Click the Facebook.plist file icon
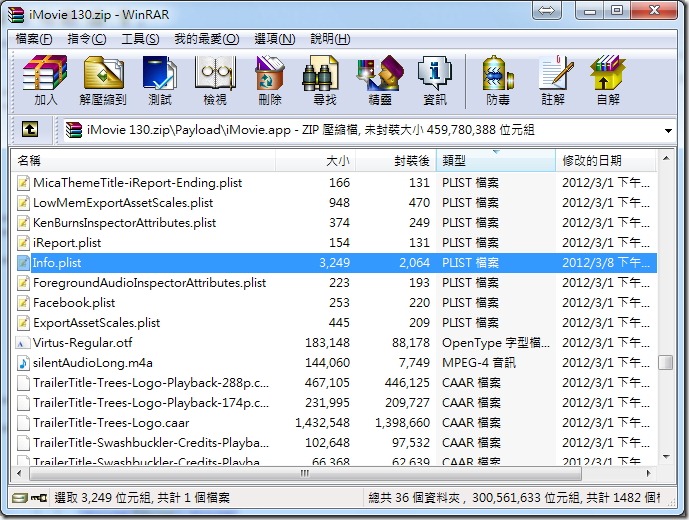Screen dimensions: 689x520 point(23,303)
